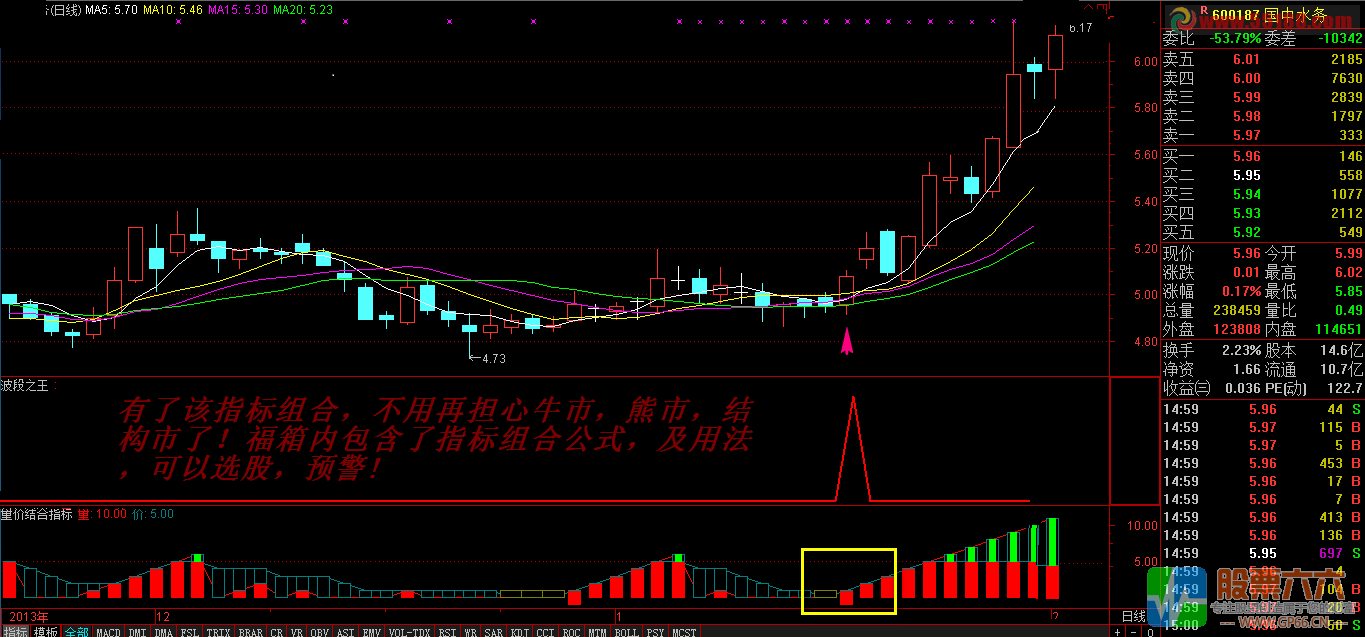Click the pink buy signal arrow
1365x637 pixels.
click(847, 343)
